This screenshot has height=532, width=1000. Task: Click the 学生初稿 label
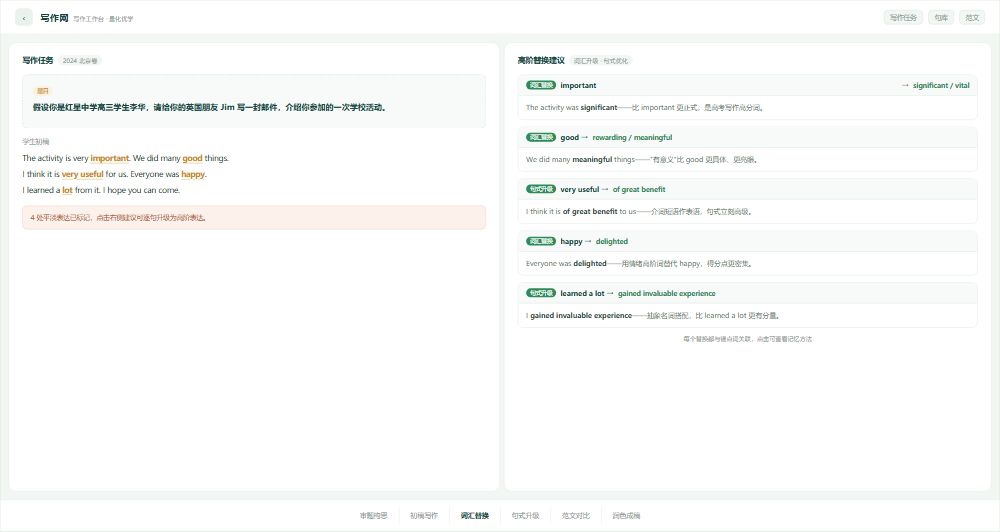click(x=36, y=142)
